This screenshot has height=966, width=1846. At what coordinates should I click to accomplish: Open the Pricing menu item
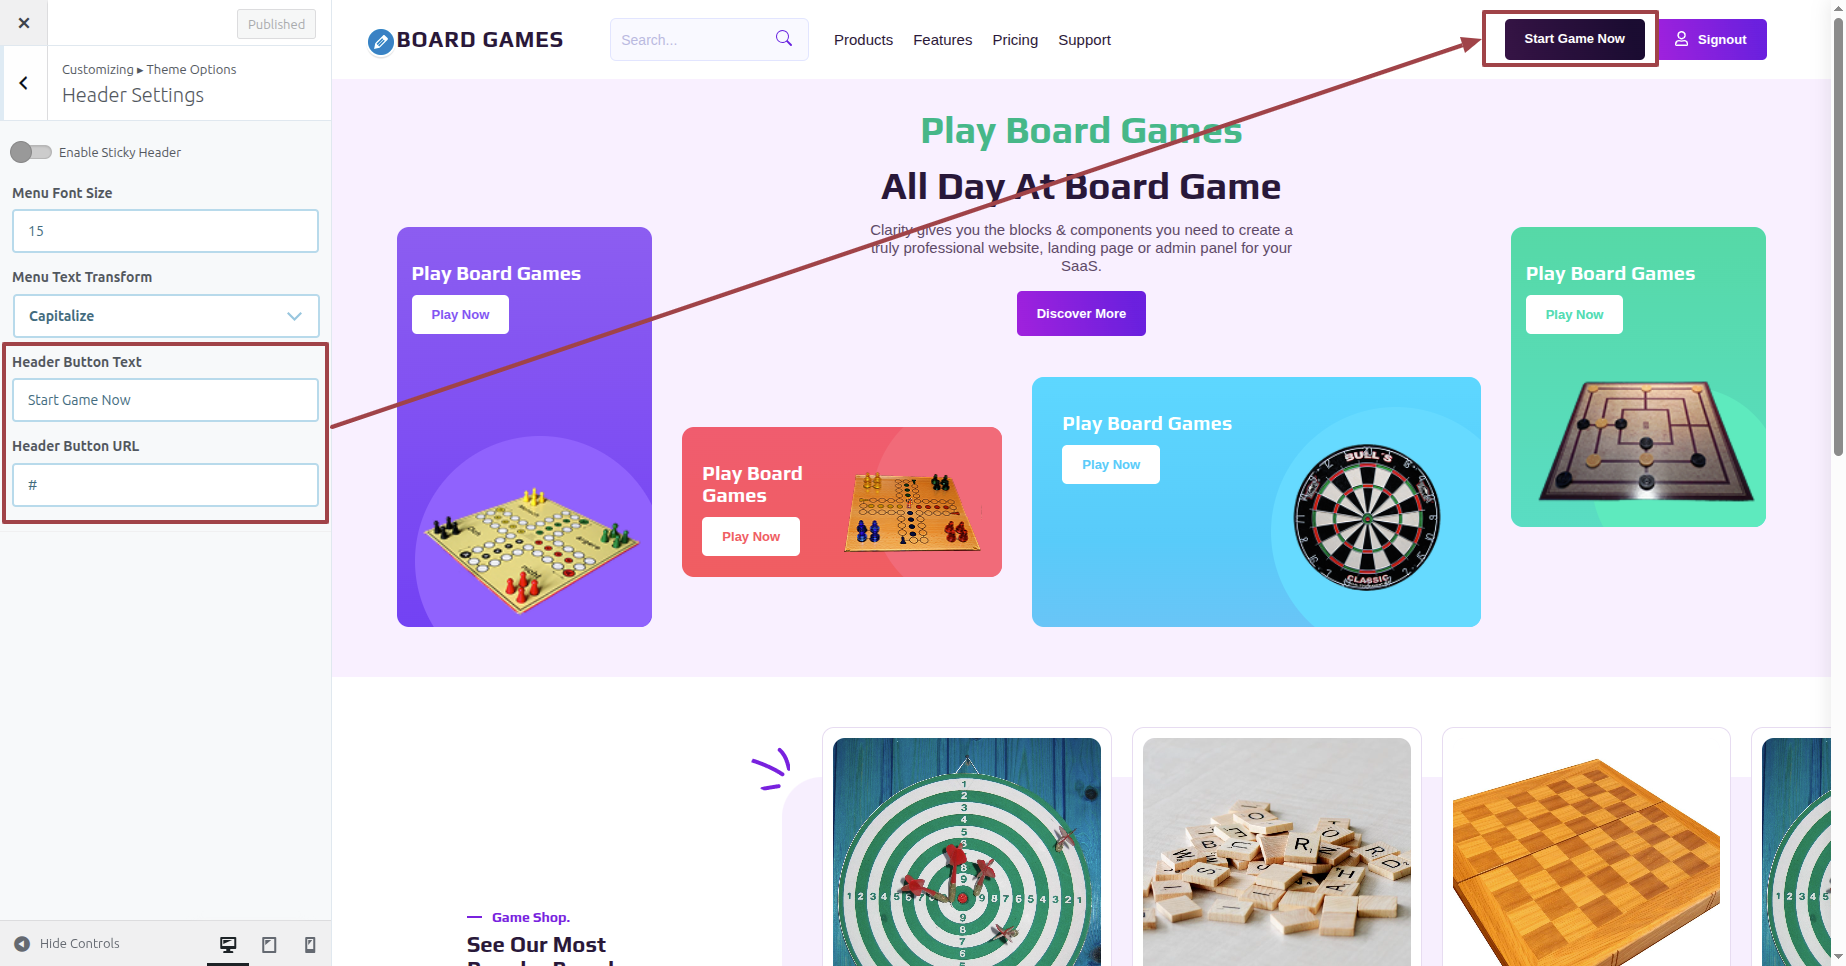pos(1015,40)
